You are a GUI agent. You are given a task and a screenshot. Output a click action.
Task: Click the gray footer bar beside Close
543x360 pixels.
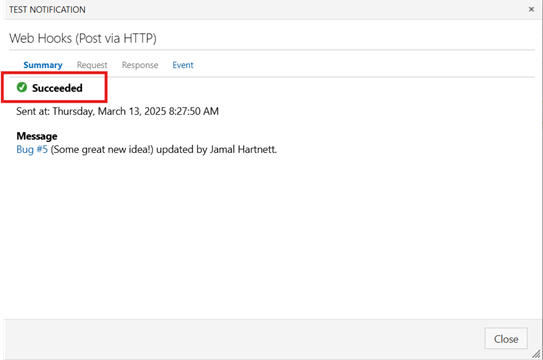pyautogui.click(x=242, y=339)
